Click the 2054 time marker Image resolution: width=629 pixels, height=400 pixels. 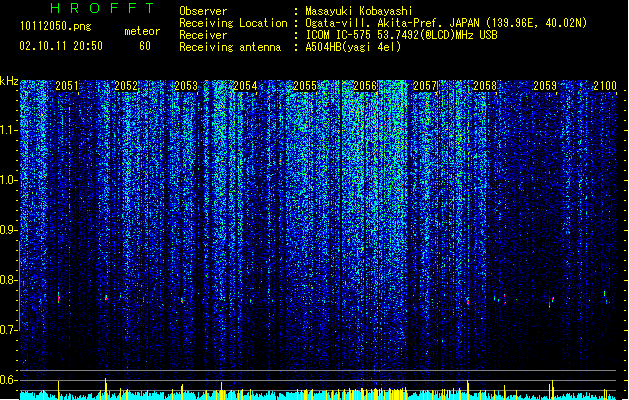point(246,86)
